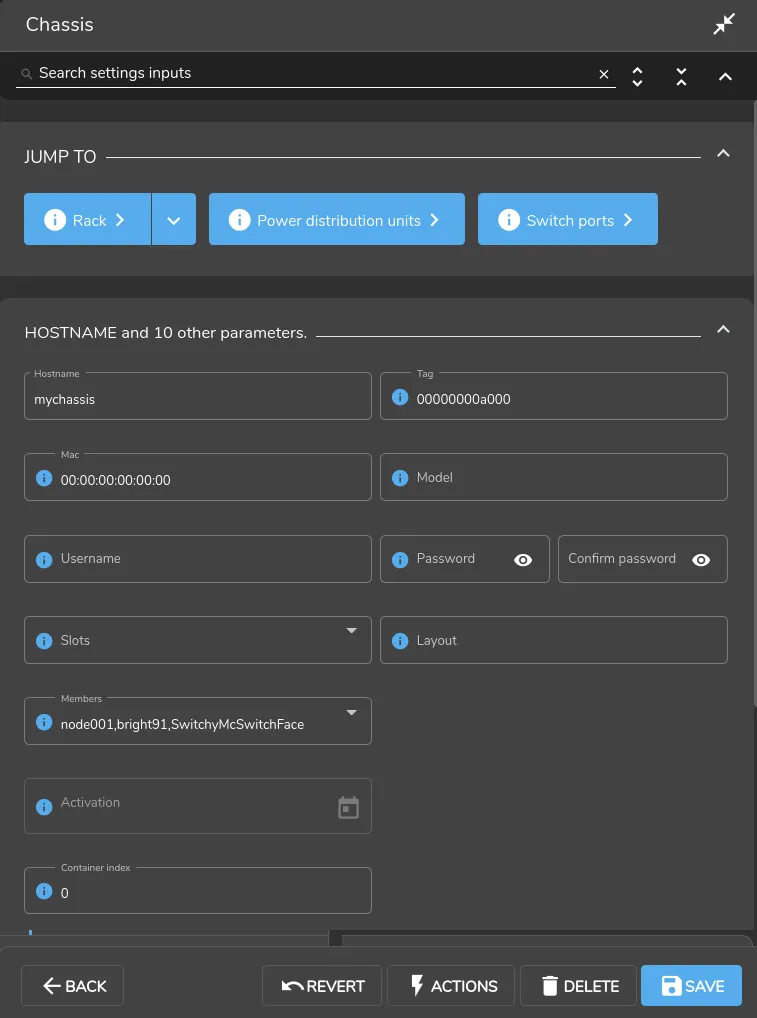The height and width of the screenshot is (1018, 757).
Task: Click the search magnifier icon
Action: 27,74
